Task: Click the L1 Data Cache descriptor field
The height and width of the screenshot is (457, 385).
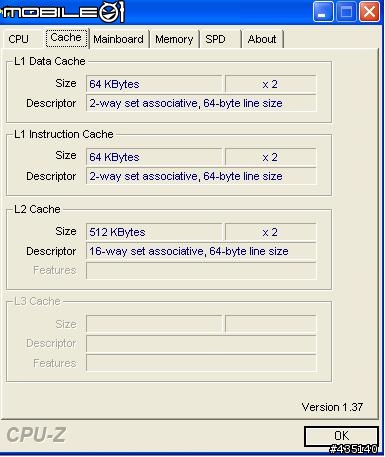Action: (x=201, y=103)
